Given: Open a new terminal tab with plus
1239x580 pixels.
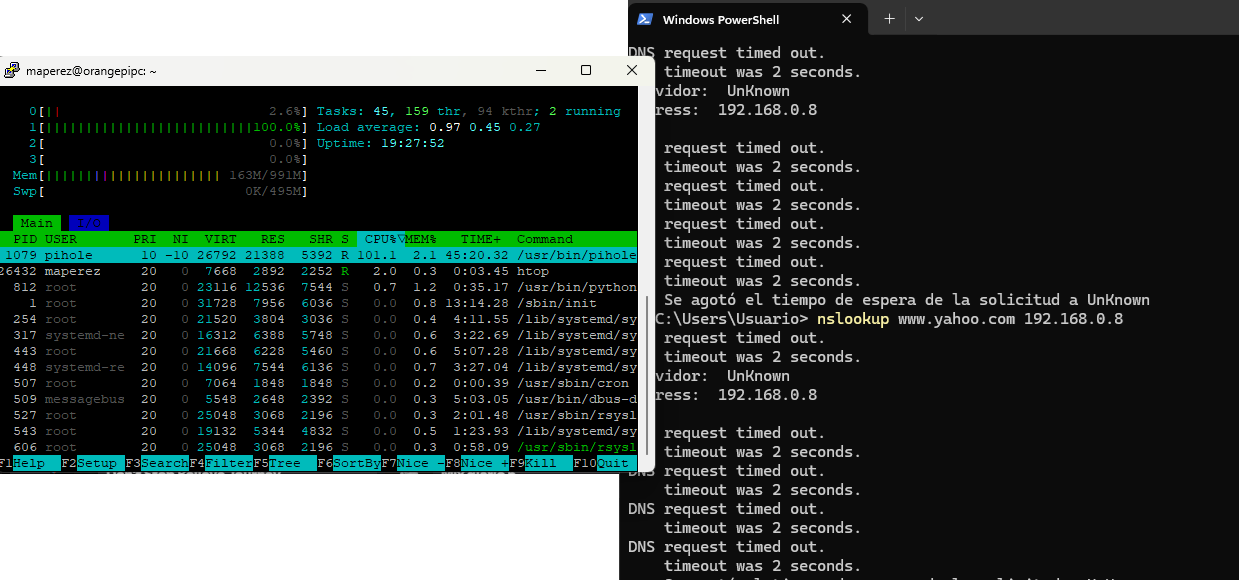Looking at the screenshot, I should coord(889,19).
